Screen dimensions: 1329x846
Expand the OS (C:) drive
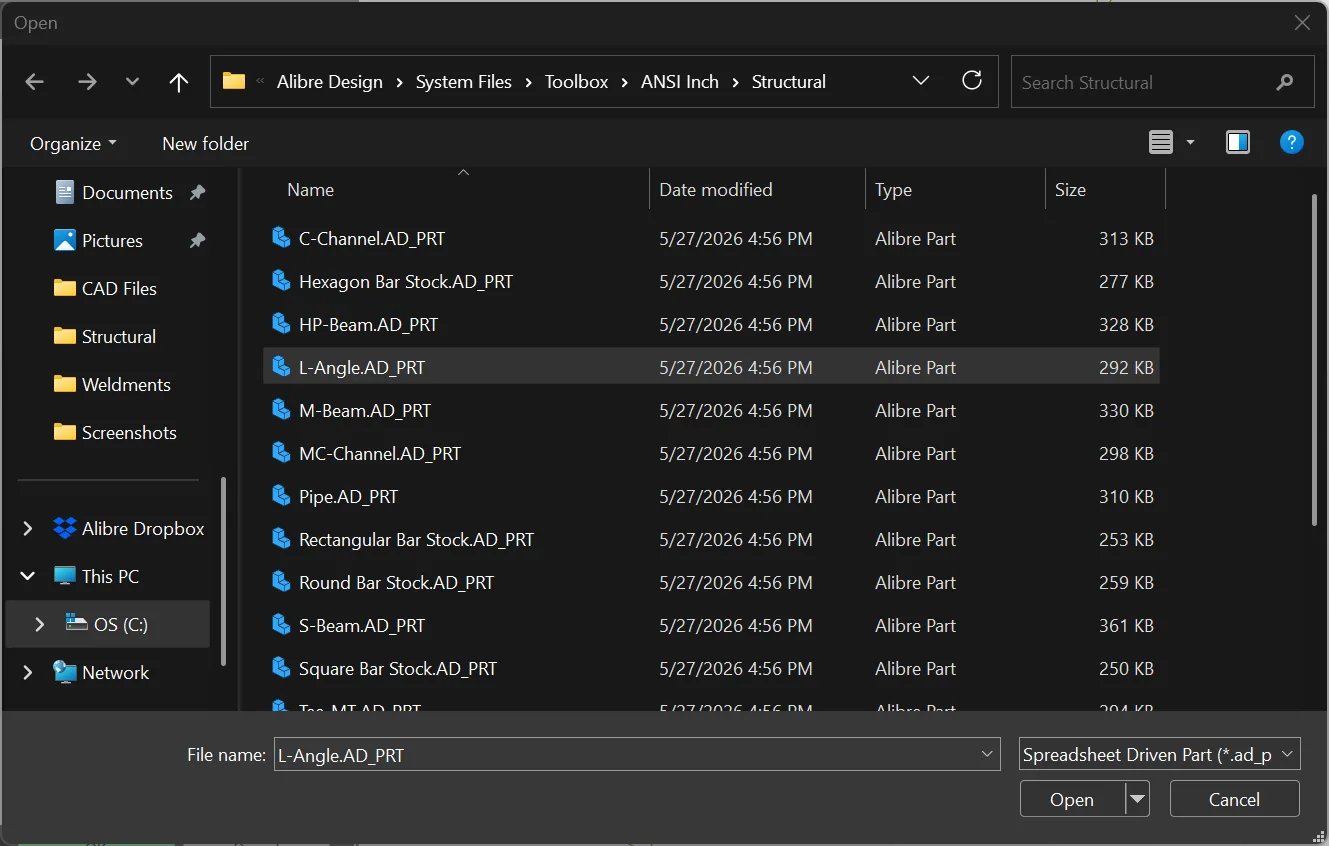click(x=40, y=625)
